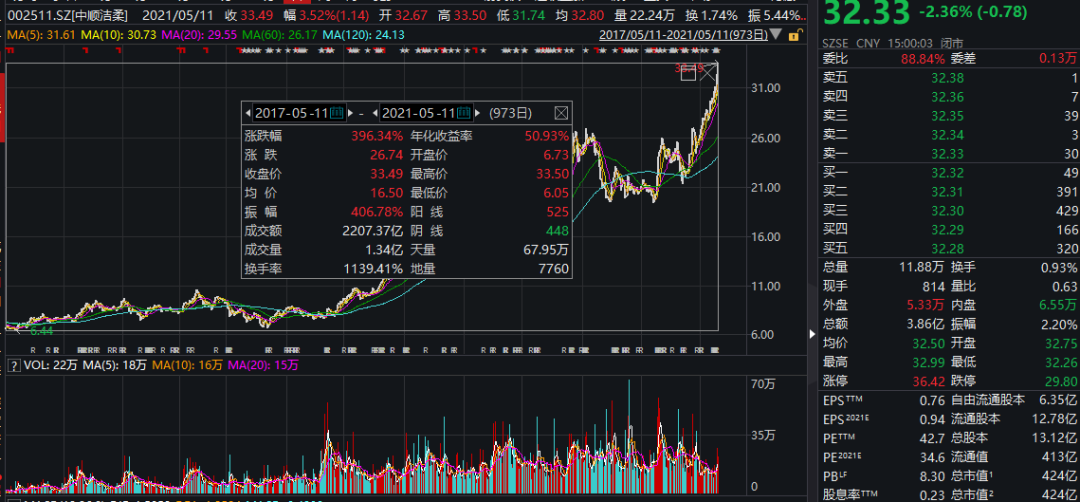Screen dimensions: 1080x502
Task: Step end date back with left arrow
Action: click(377, 113)
